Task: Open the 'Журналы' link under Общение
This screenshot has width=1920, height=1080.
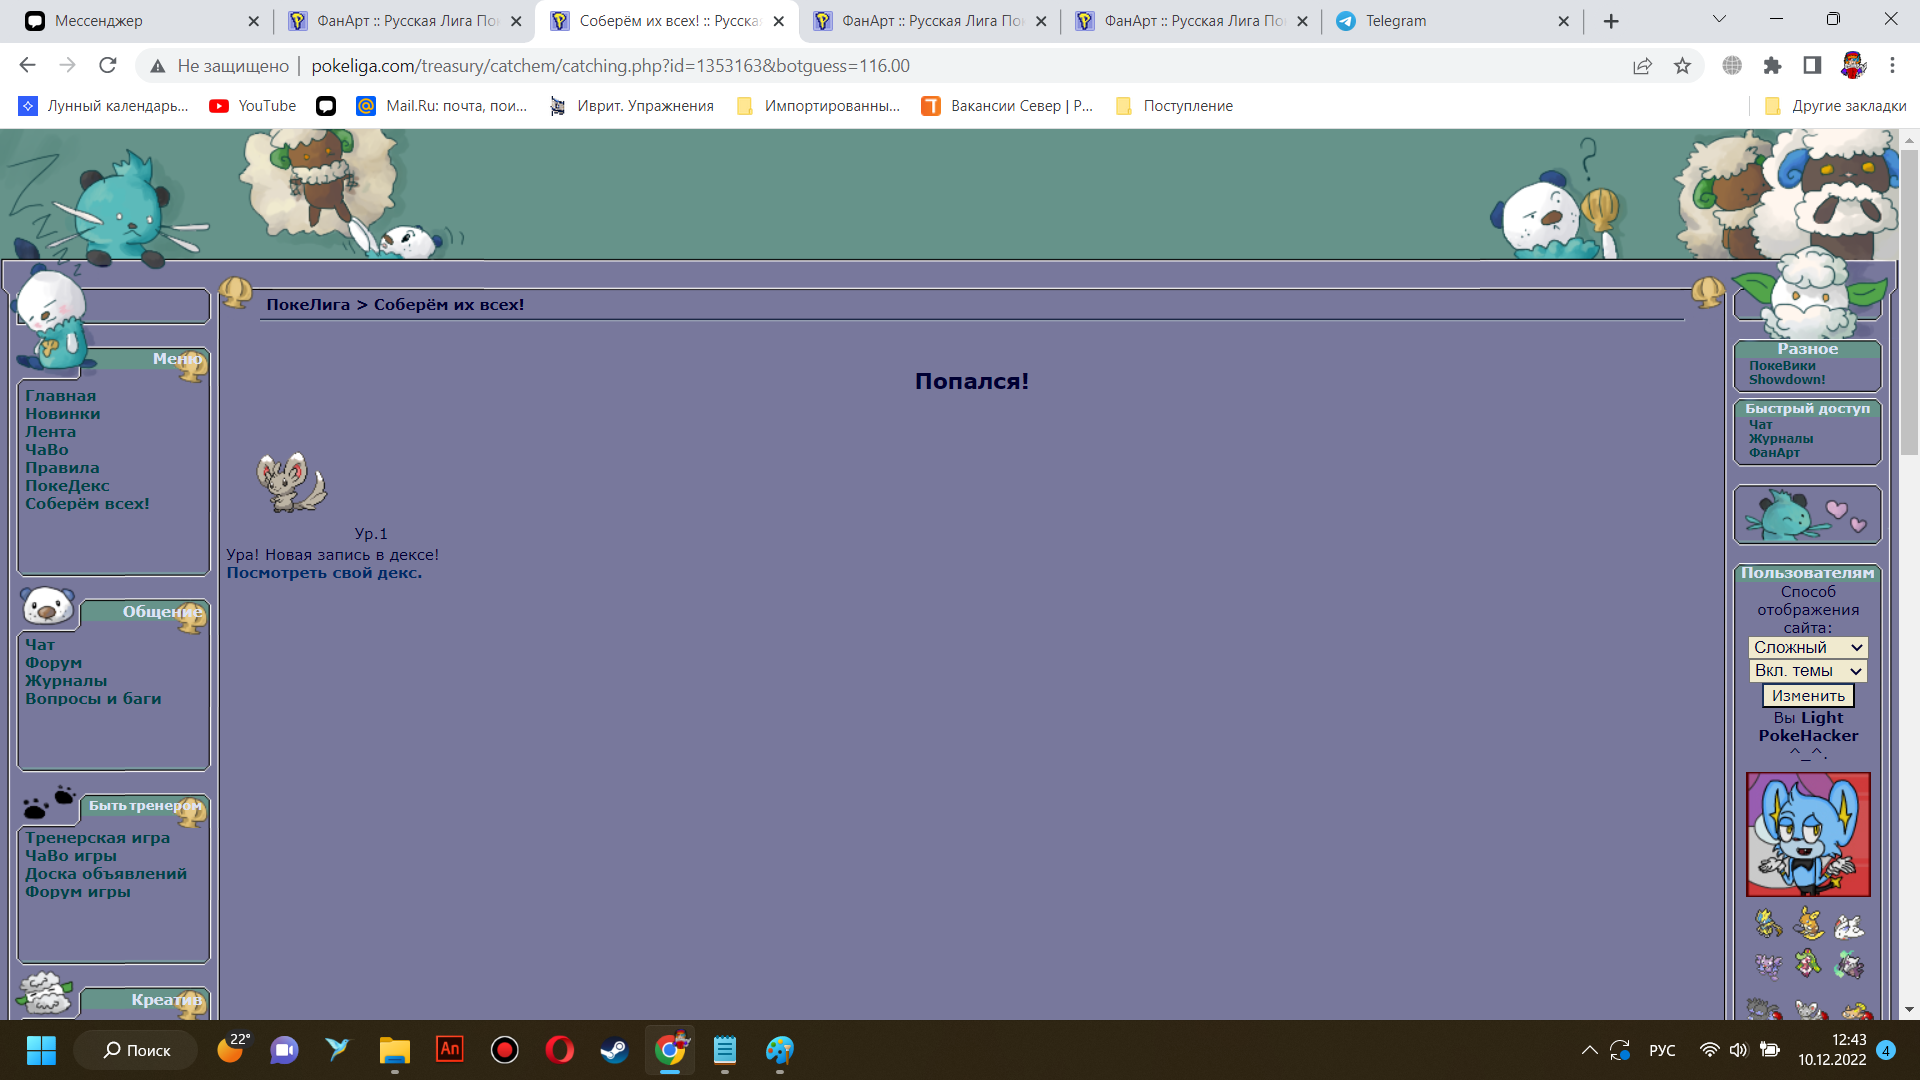Action: pyautogui.click(x=66, y=681)
